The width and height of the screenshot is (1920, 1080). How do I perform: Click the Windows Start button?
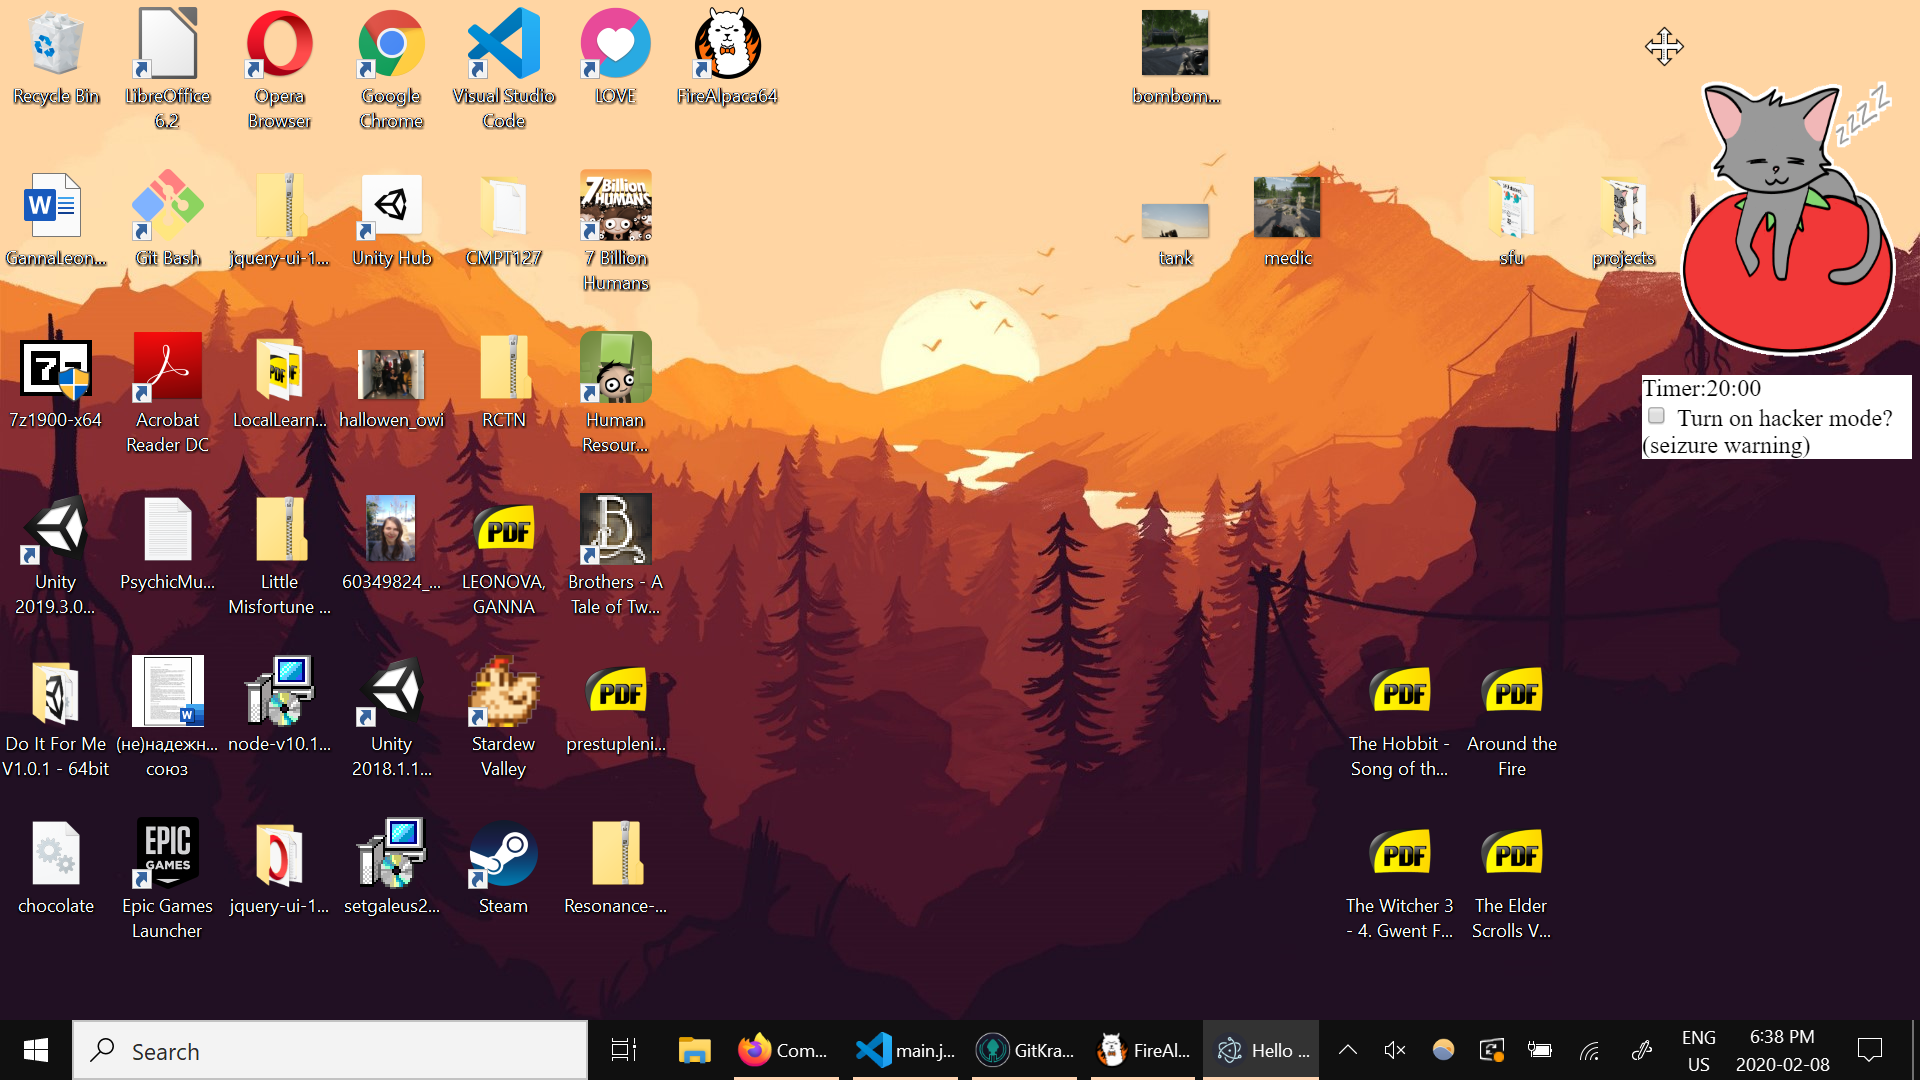[36, 1050]
